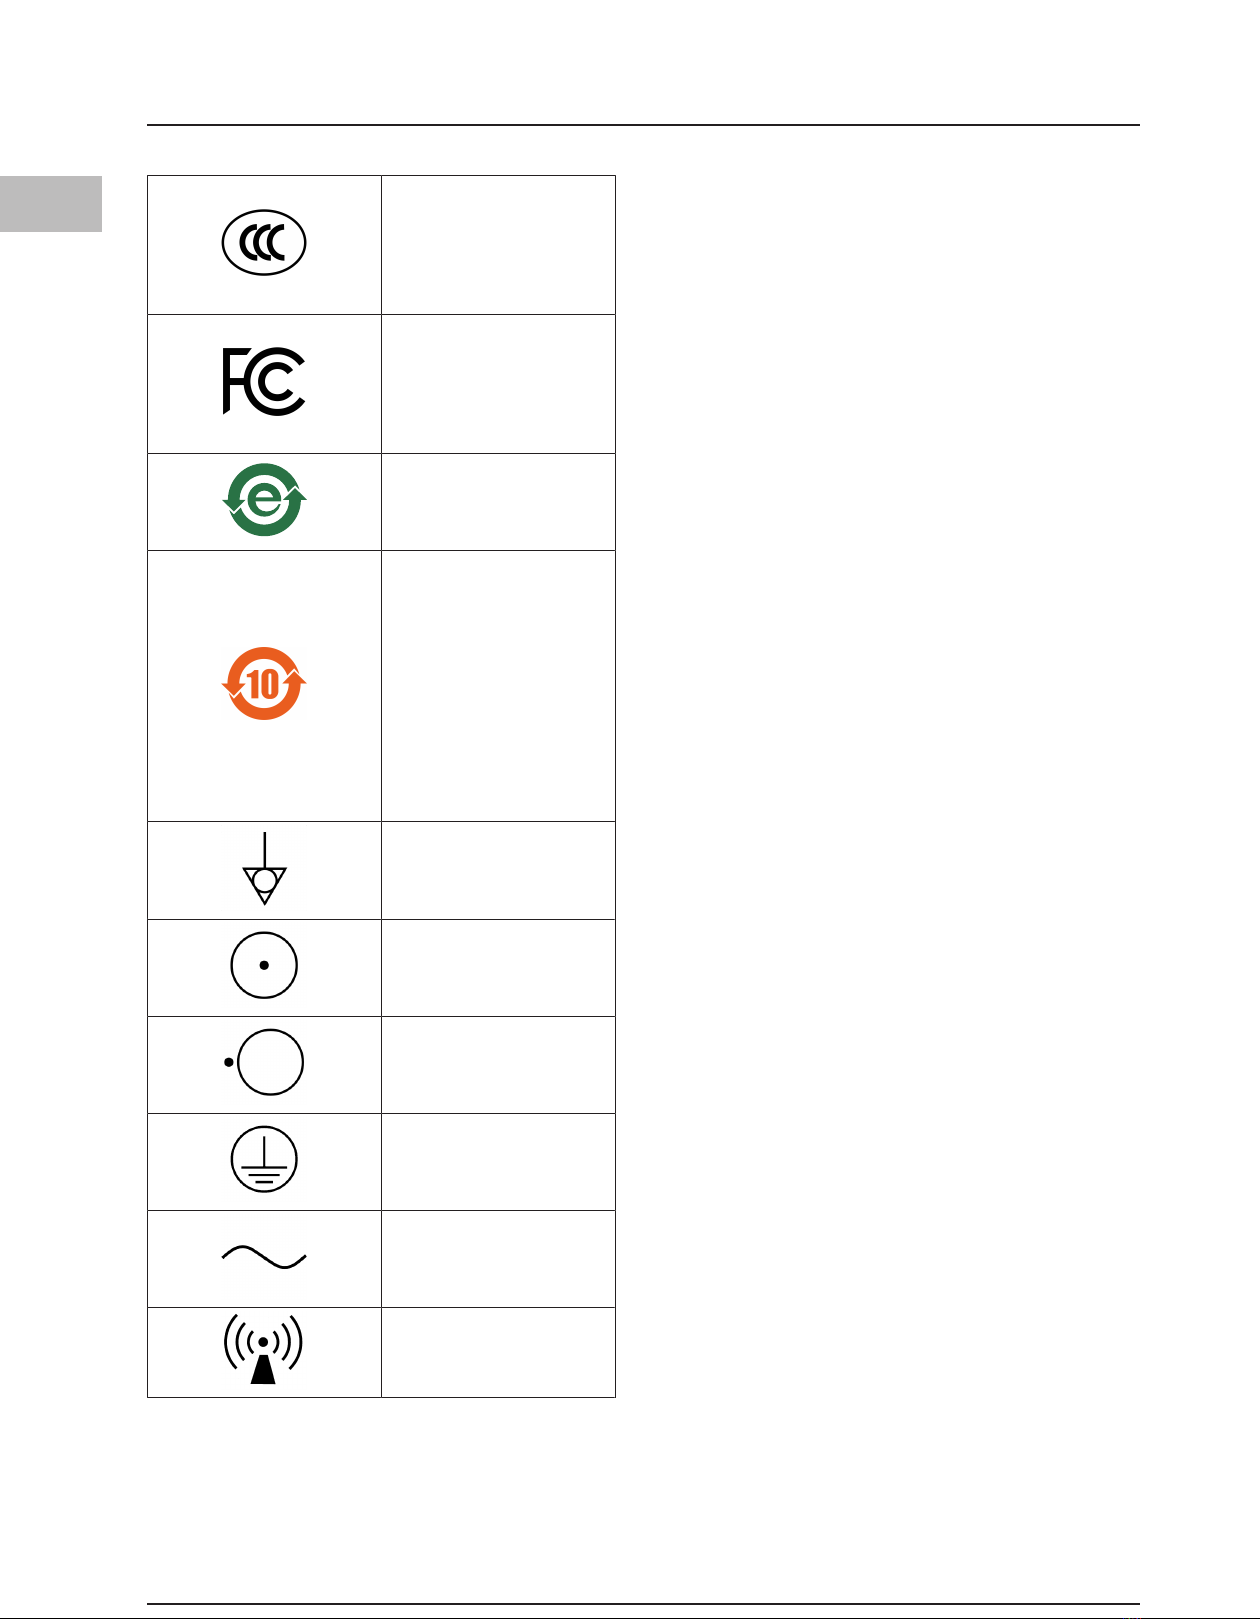The width and height of the screenshot is (1260, 1619).
Task: Click the blank cell next to orange '10' symbol
Action: coord(498,686)
